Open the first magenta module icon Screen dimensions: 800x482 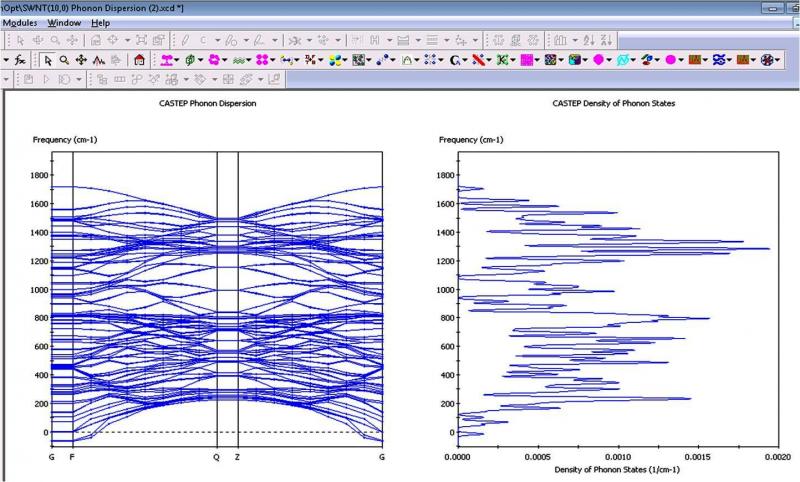(x=166, y=60)
